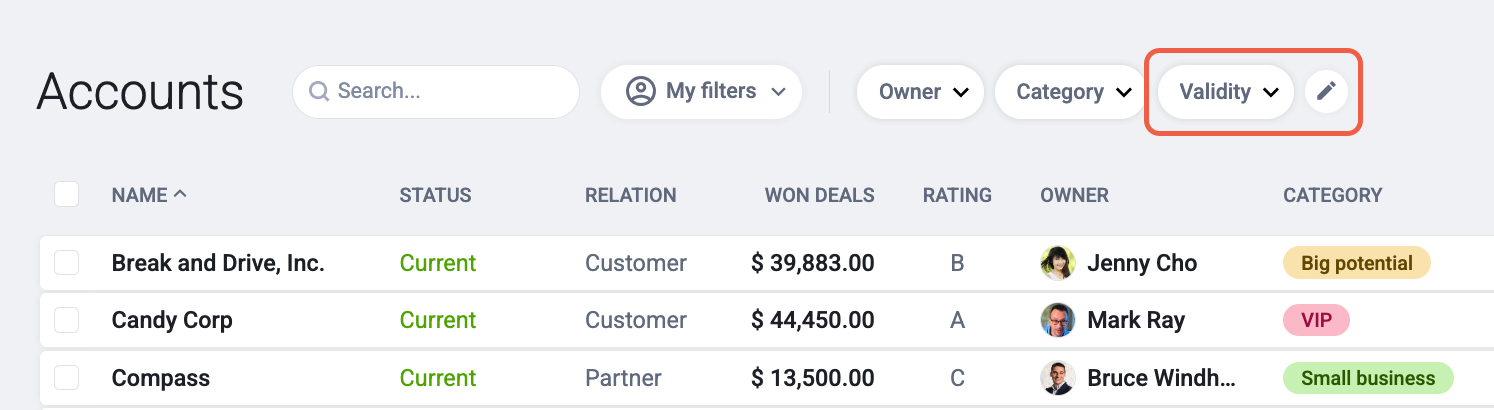Screen dimensions: 1494x410
Task: Select the Compass row checkbox
Action: click(66, 378)
